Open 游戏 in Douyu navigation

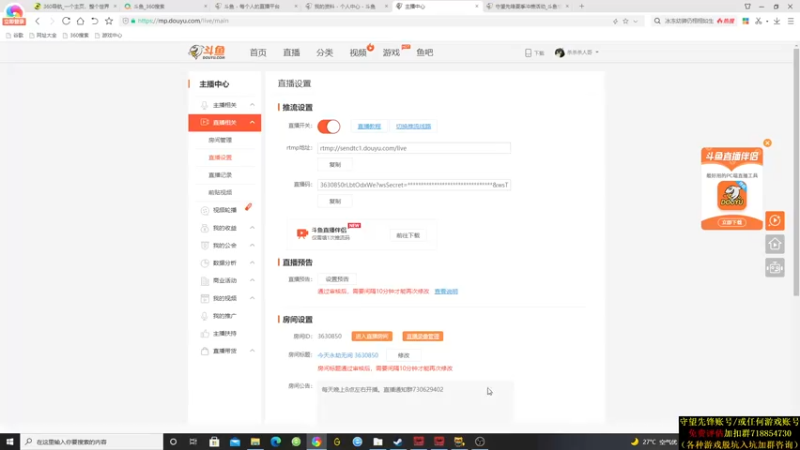(x=391, y=53)
